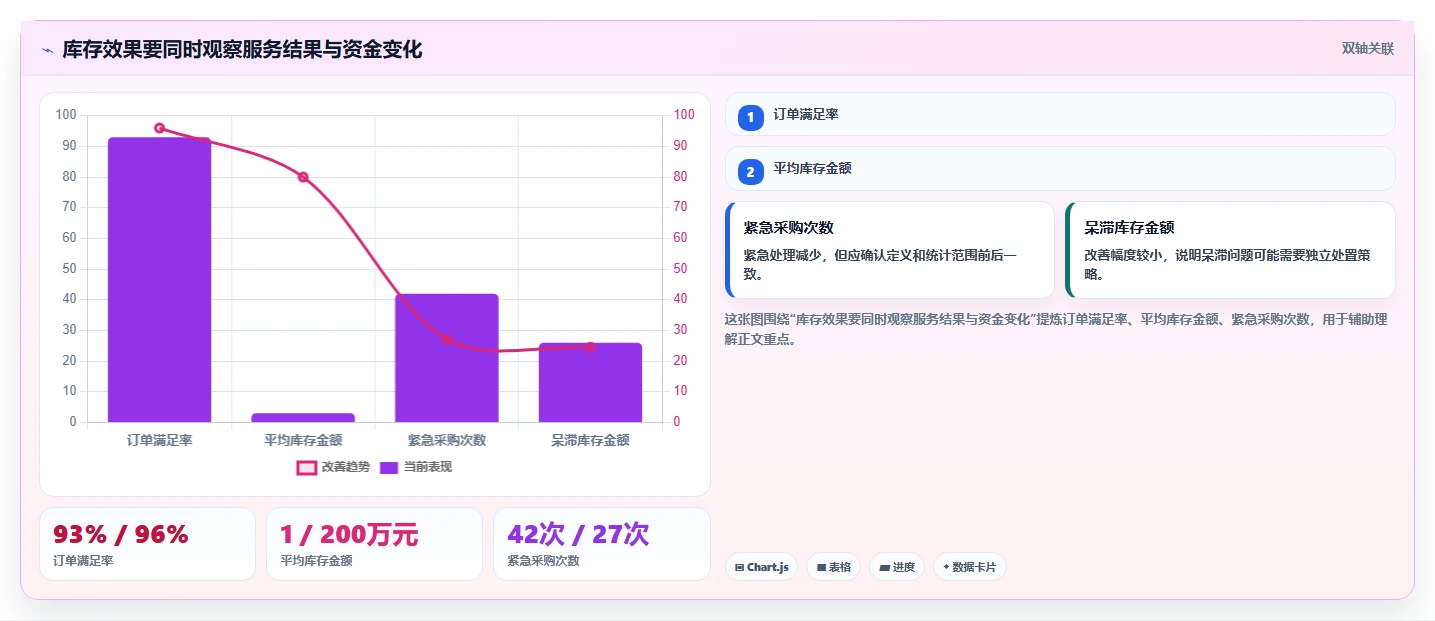Screen dimensions: 1435x621
Task: Click the Chart.js tag
Action: point(761,567)
